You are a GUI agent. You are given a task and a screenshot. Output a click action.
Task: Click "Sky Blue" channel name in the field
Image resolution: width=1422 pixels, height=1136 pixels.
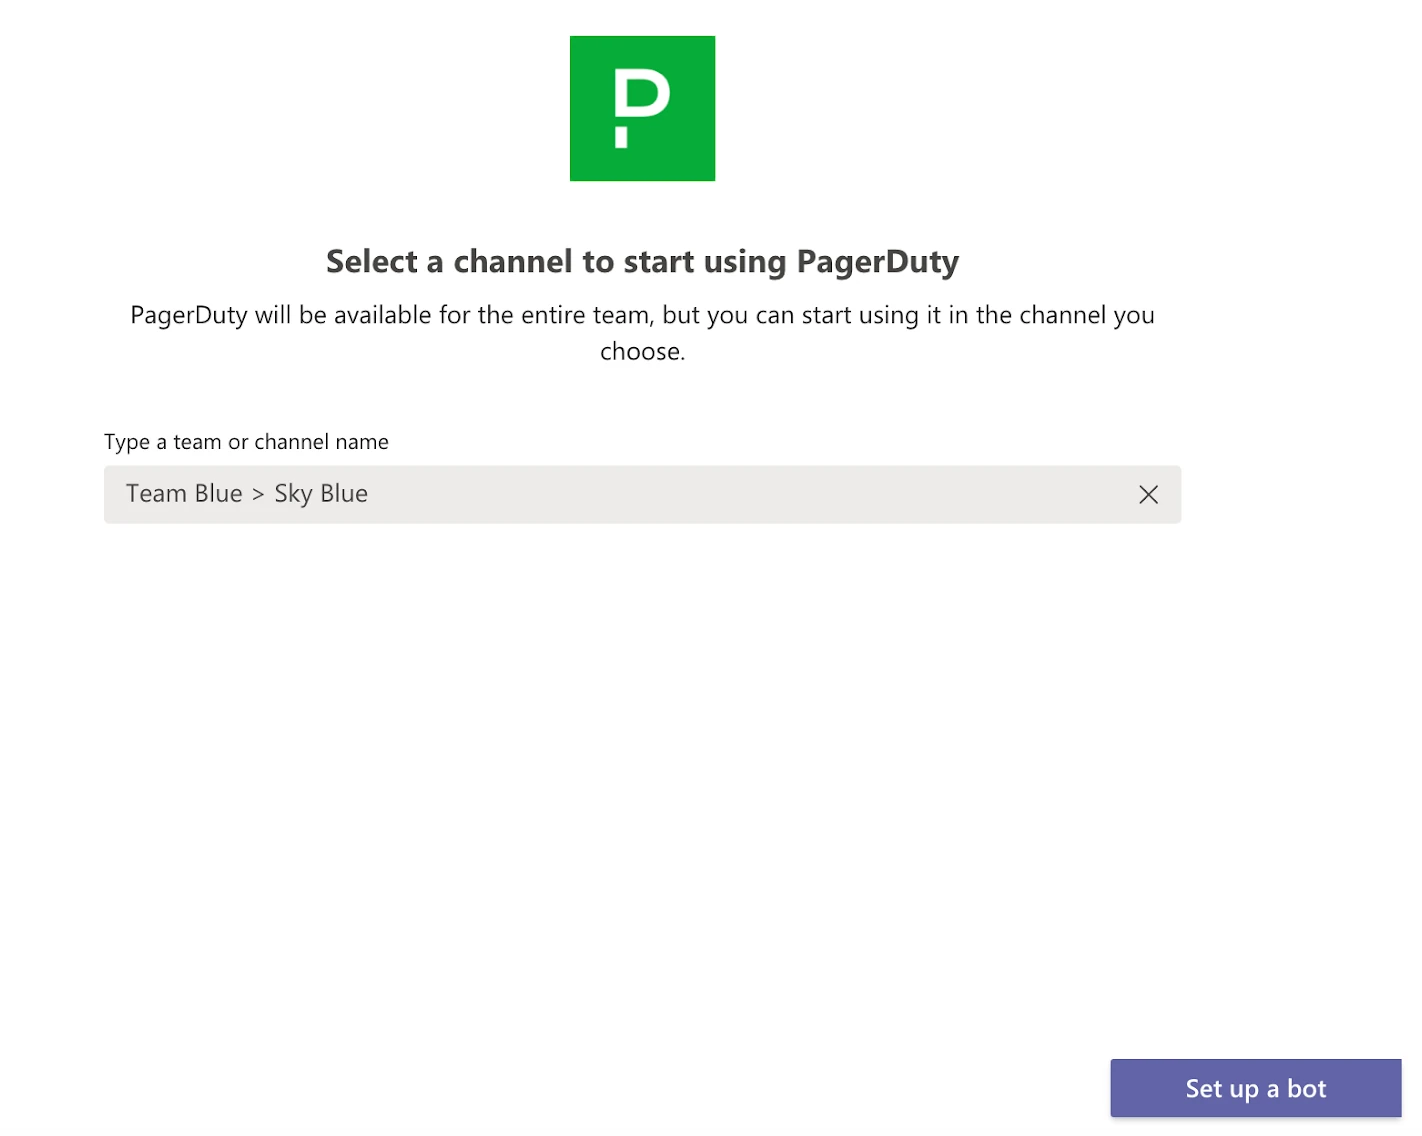point(321,494)
